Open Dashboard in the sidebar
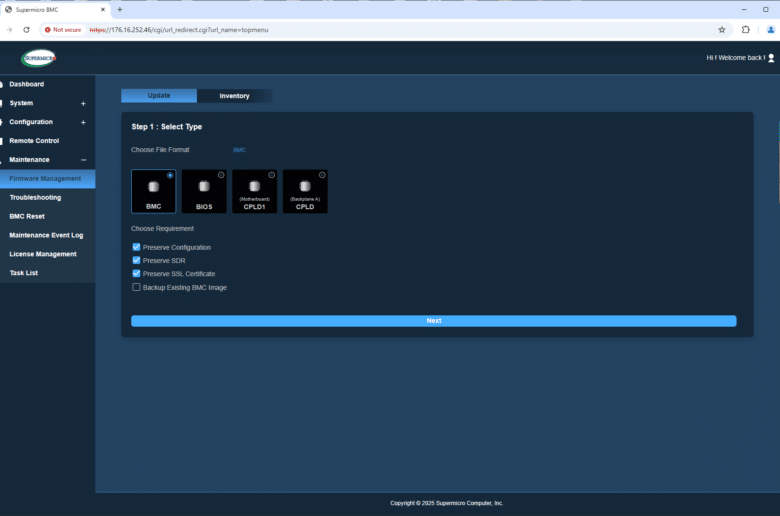This screenshot has width=780, height=516. pos(27,84)
